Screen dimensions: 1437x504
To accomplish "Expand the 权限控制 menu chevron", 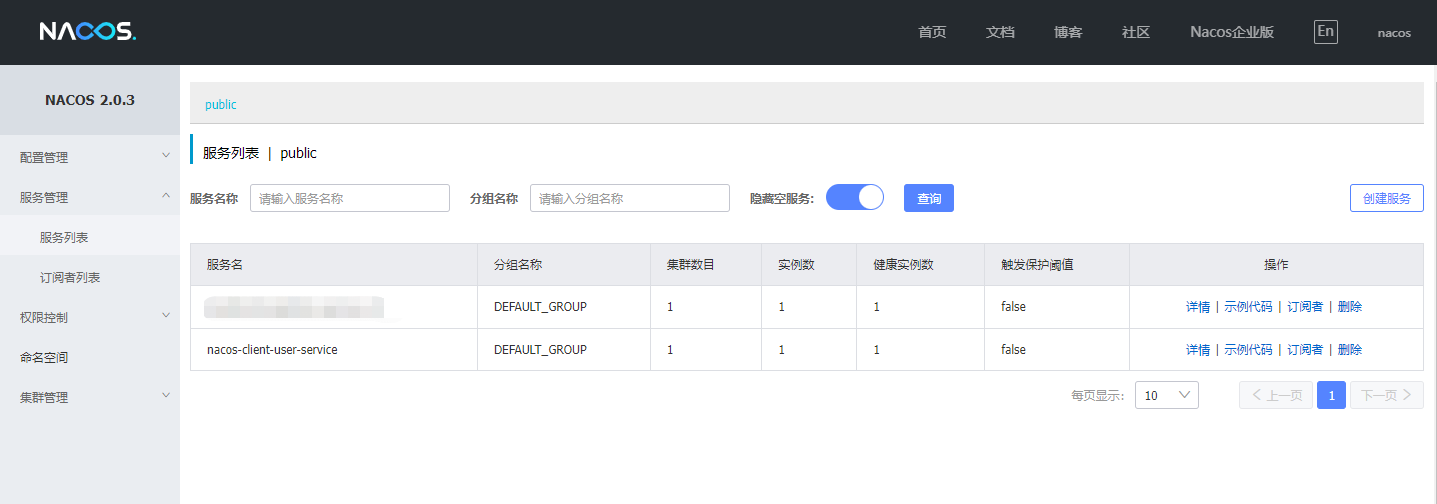I will 166,316.
